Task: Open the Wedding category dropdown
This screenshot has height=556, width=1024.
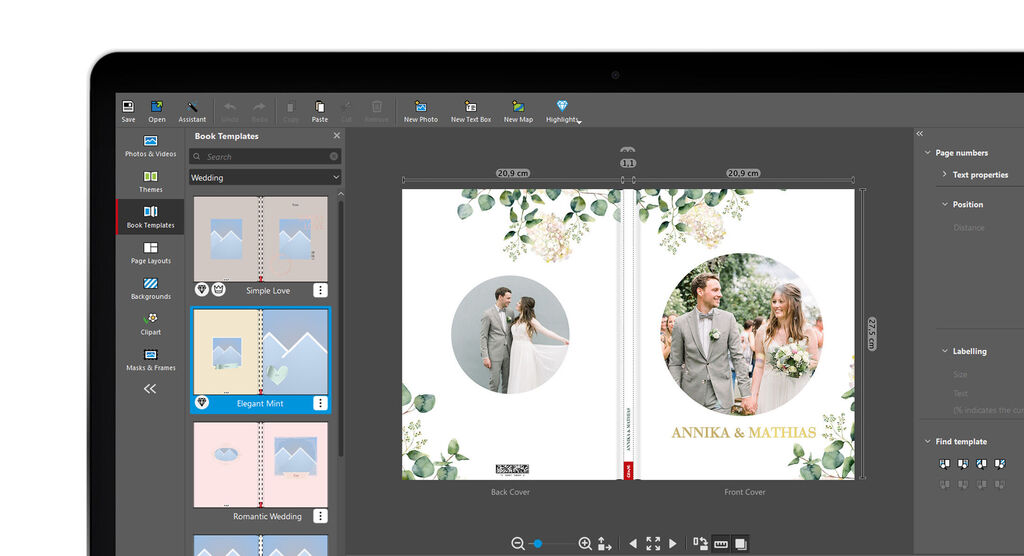Action: click(264, 178)
